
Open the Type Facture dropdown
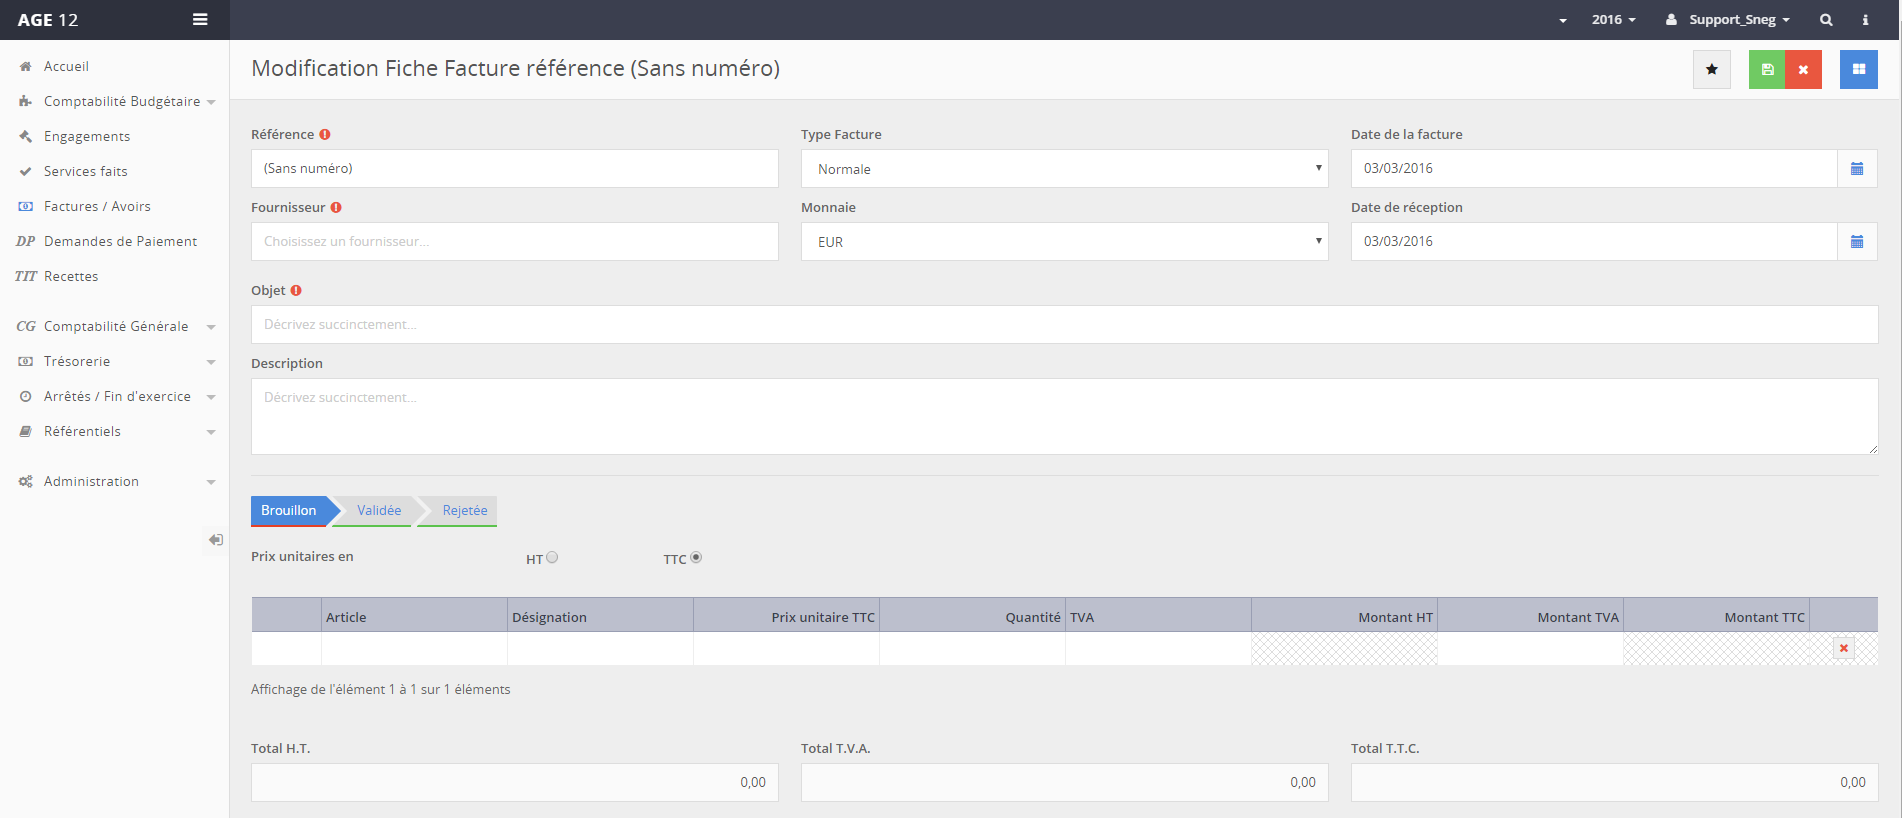click(x=1064, y=169)
